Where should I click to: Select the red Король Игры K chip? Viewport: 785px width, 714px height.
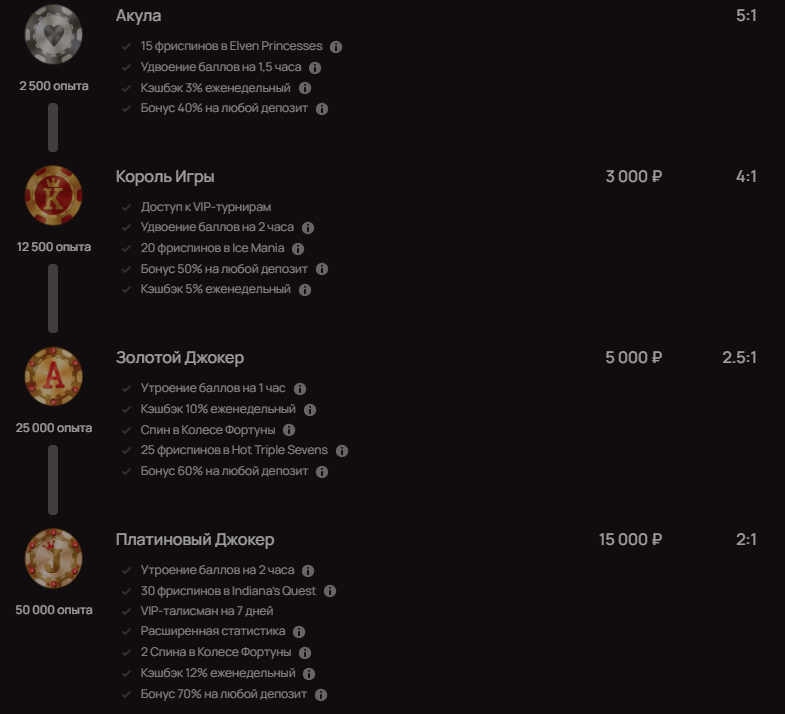click(x=54, y=195)
